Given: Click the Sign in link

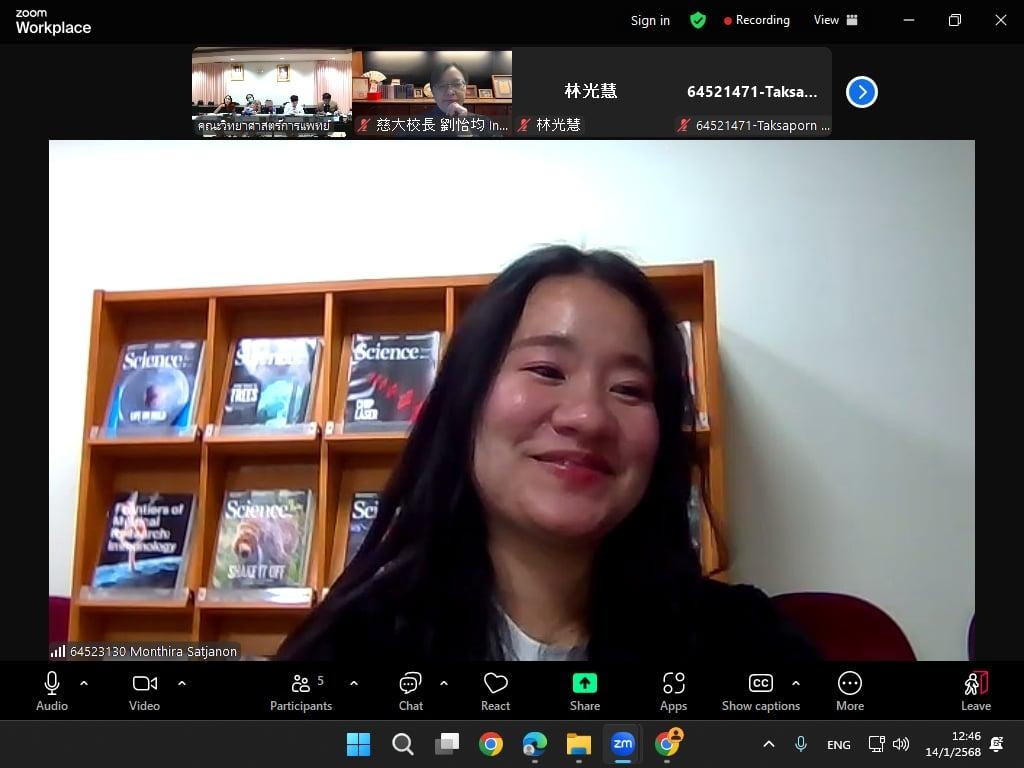Looking at the screenshot, I should pos(650,20).
